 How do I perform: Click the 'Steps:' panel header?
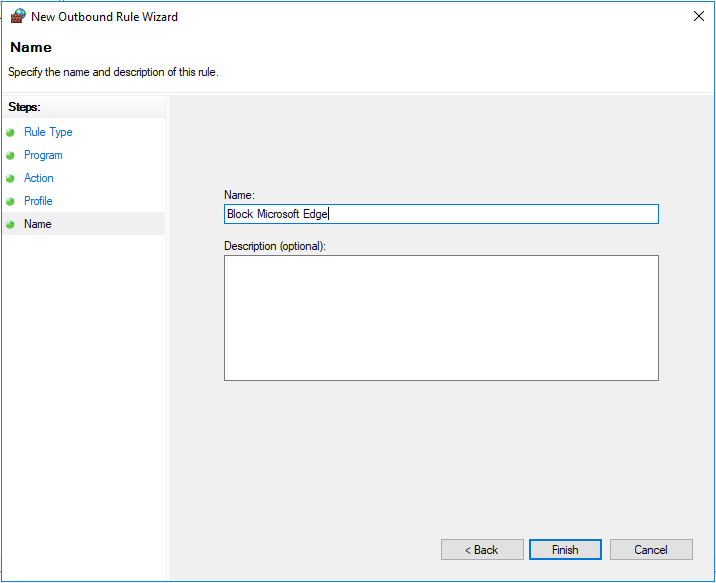24,107
